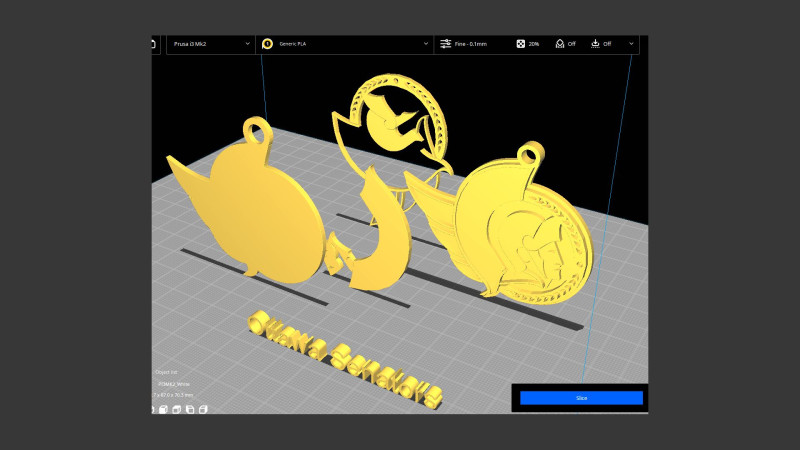800x450 pixels.
Task: Click the 20% infill density icon
Action: click(521, 44)
